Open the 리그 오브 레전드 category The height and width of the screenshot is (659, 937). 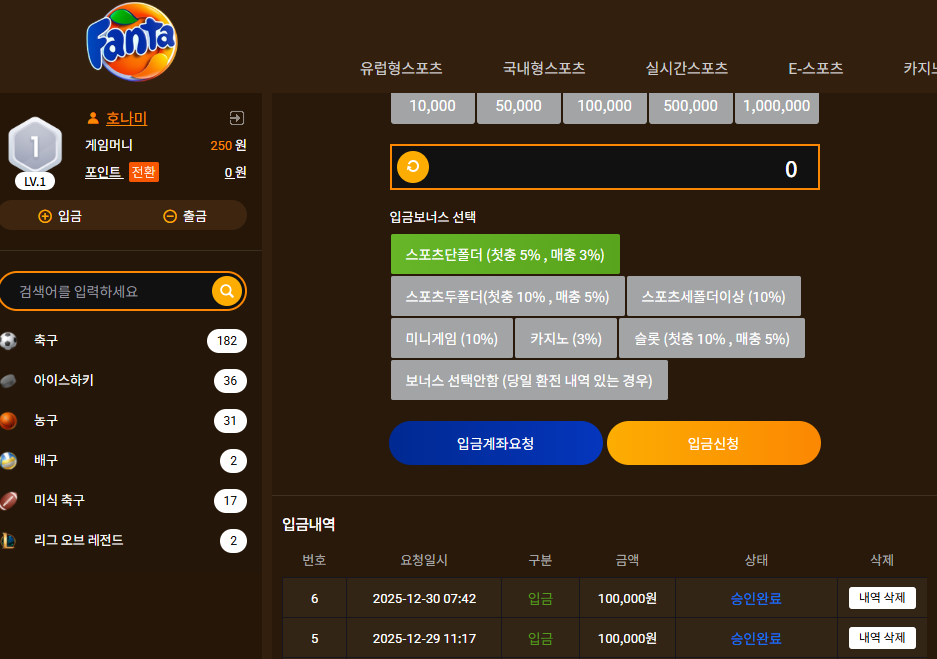pyautogui.click(x=123, y=541)
